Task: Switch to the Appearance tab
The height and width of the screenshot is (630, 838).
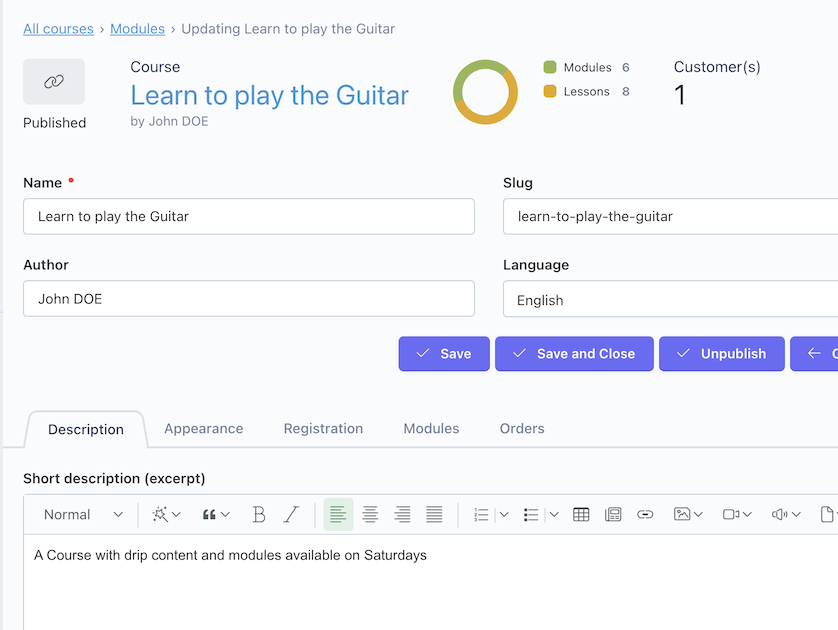Action: (204, 429)
